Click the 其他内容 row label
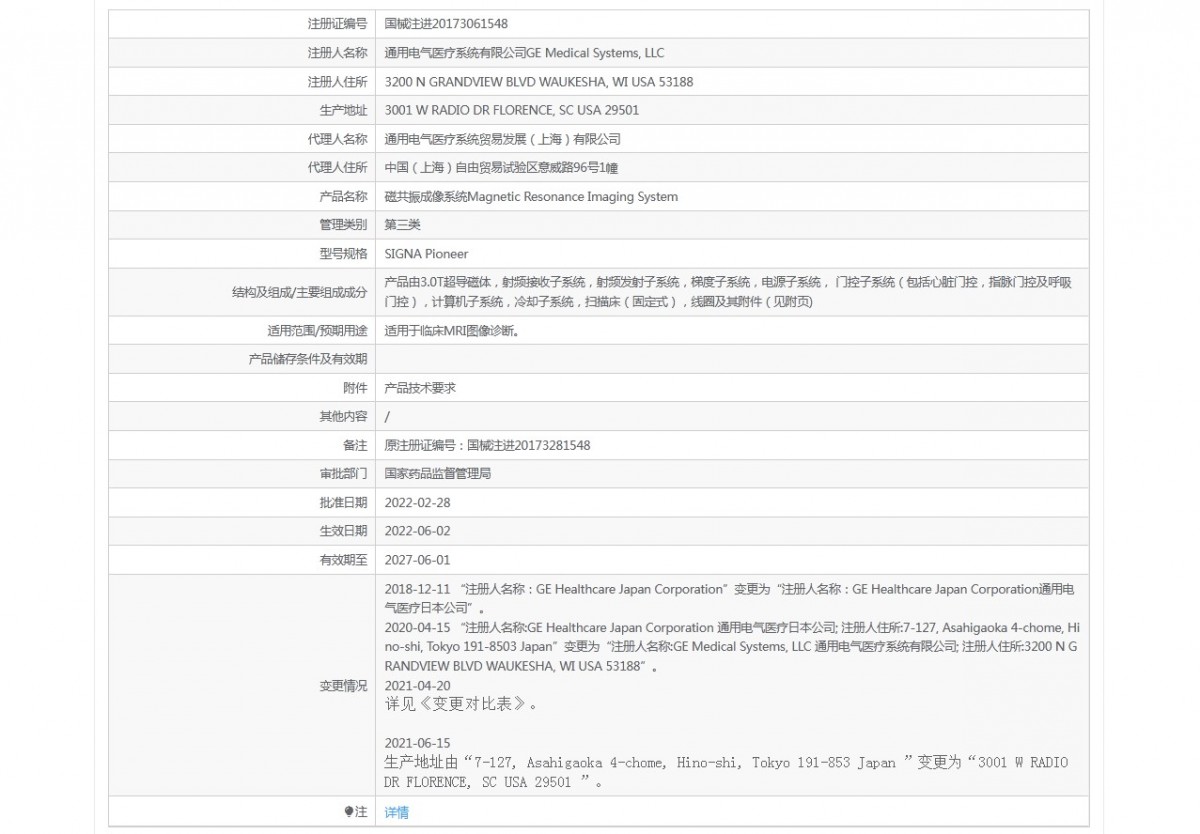 (343, 416)
